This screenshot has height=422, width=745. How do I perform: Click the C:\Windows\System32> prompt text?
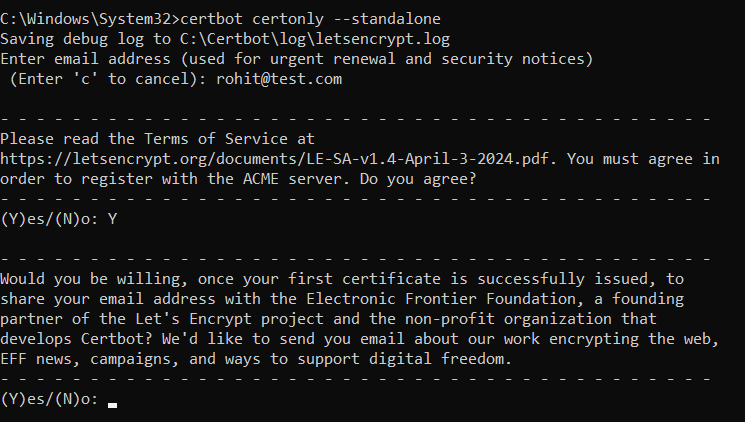[x=86, y=19]
